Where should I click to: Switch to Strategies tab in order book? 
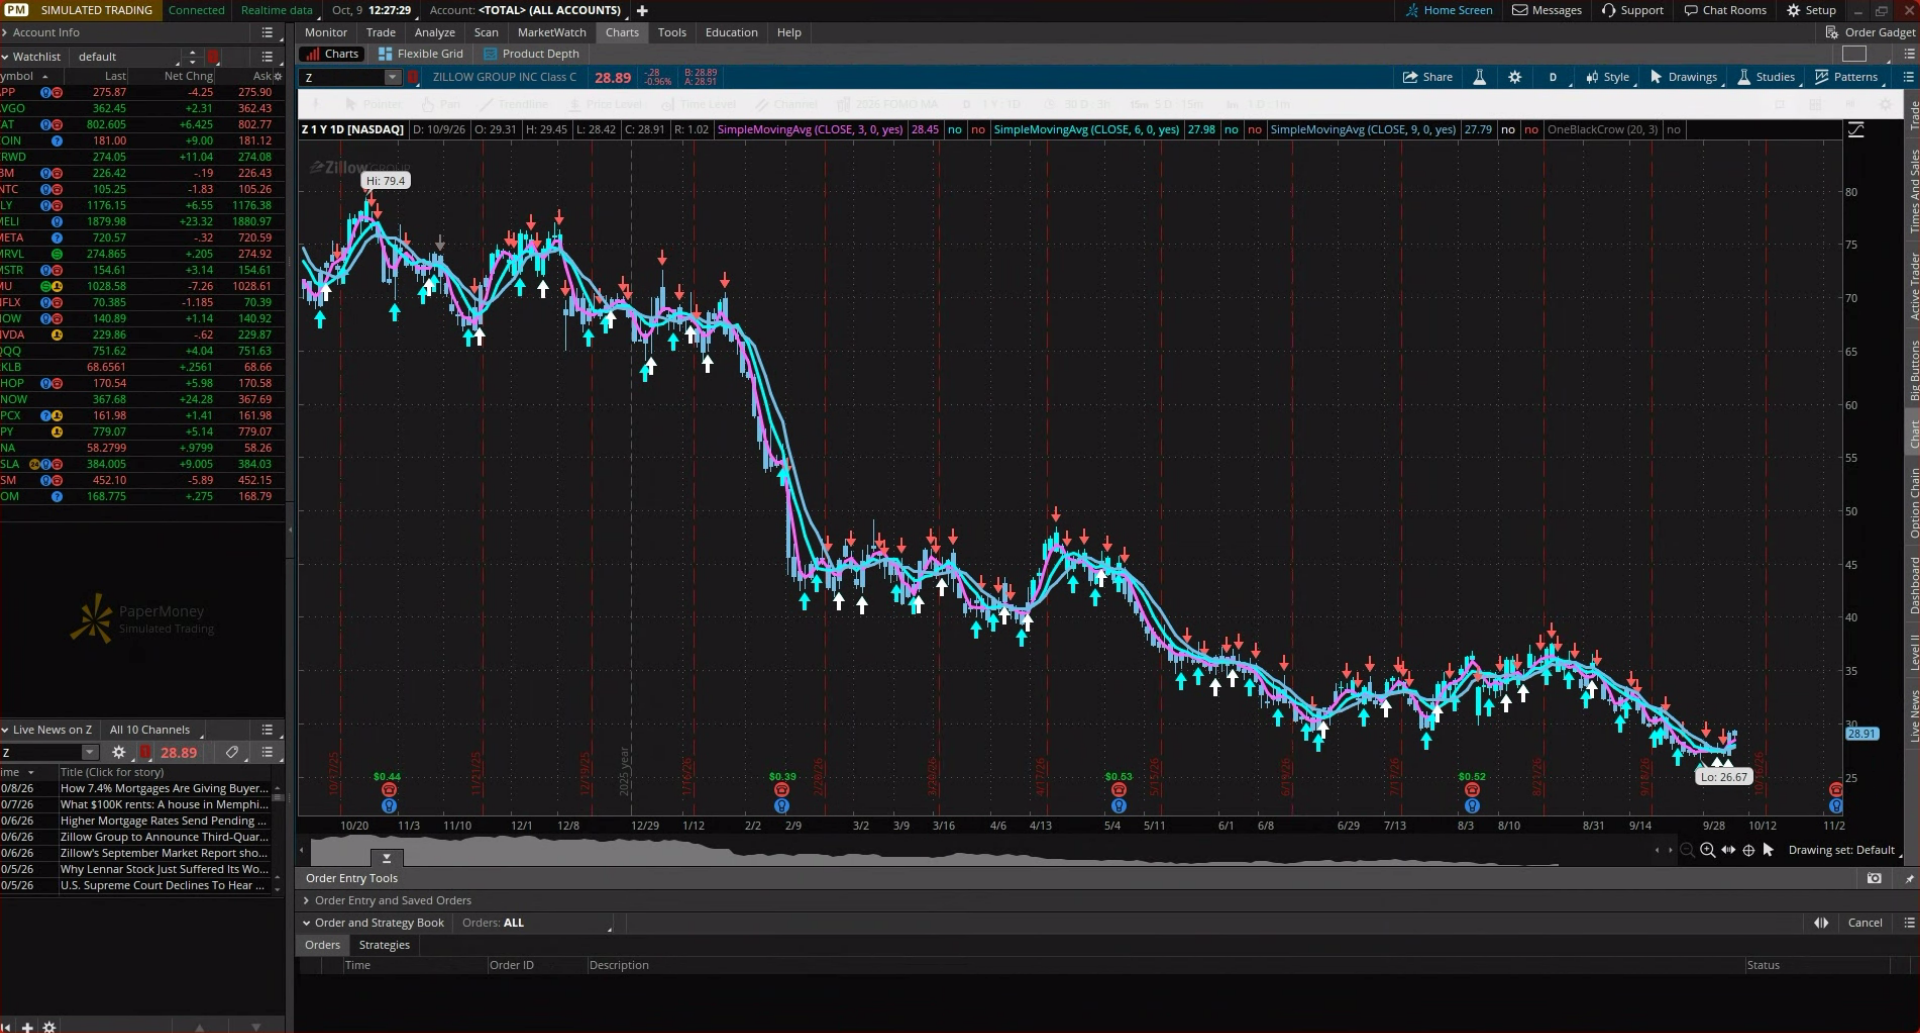384,945
